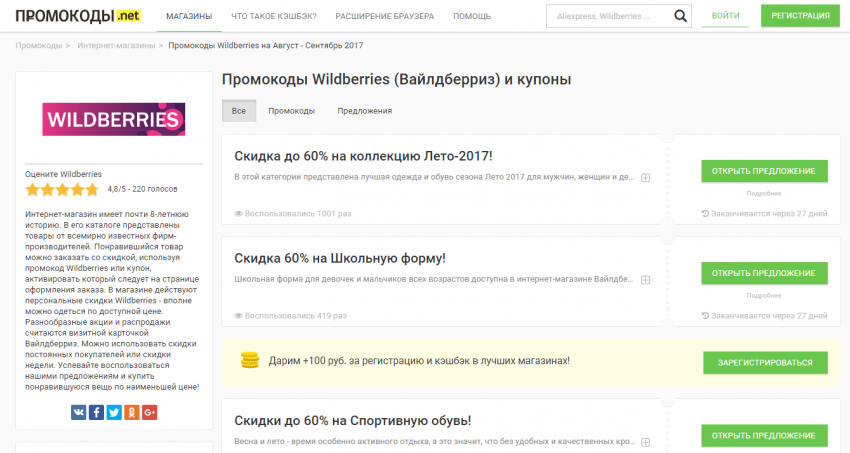Viewport: 850px width, 453px height.
Task: Click Подробнее under Школьную форму offer
Action: [764, 296]
